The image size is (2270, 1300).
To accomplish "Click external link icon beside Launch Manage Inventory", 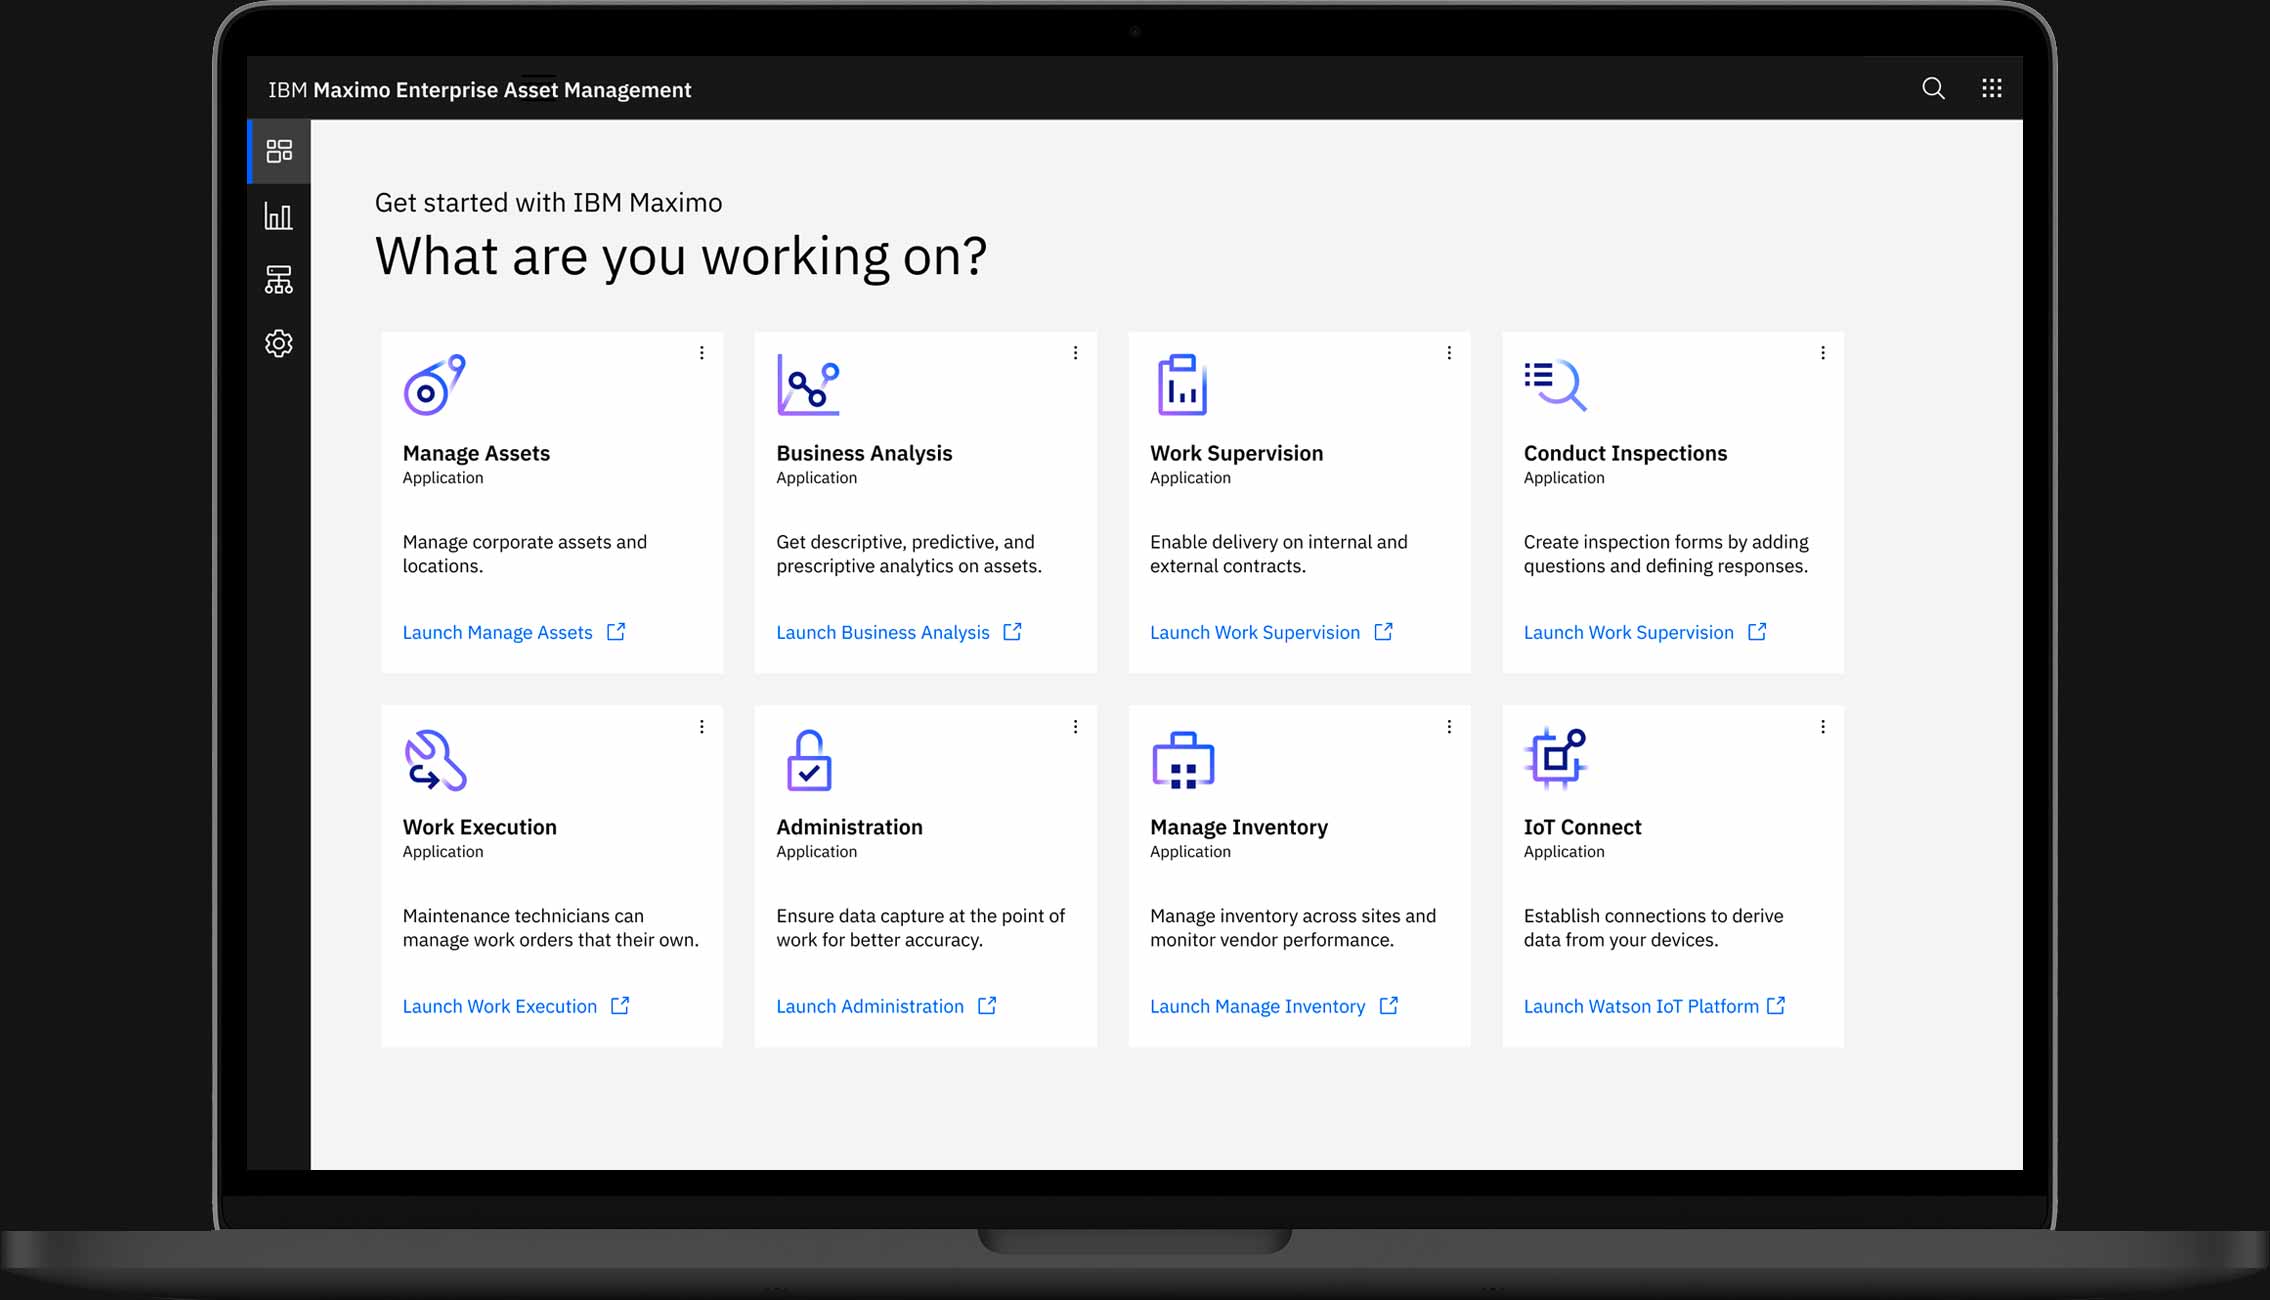I will (1388, 1006).
